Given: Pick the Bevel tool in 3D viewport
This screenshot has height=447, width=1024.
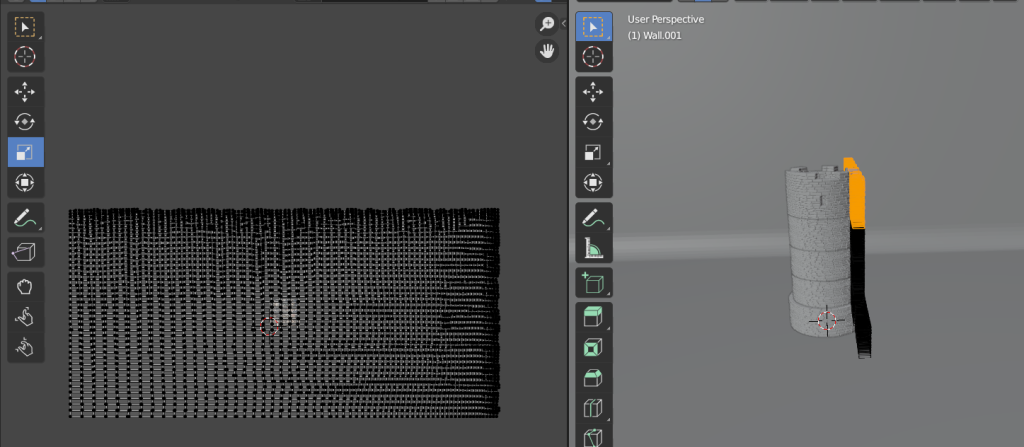Looking at the screenshot, I should (593, 379).
